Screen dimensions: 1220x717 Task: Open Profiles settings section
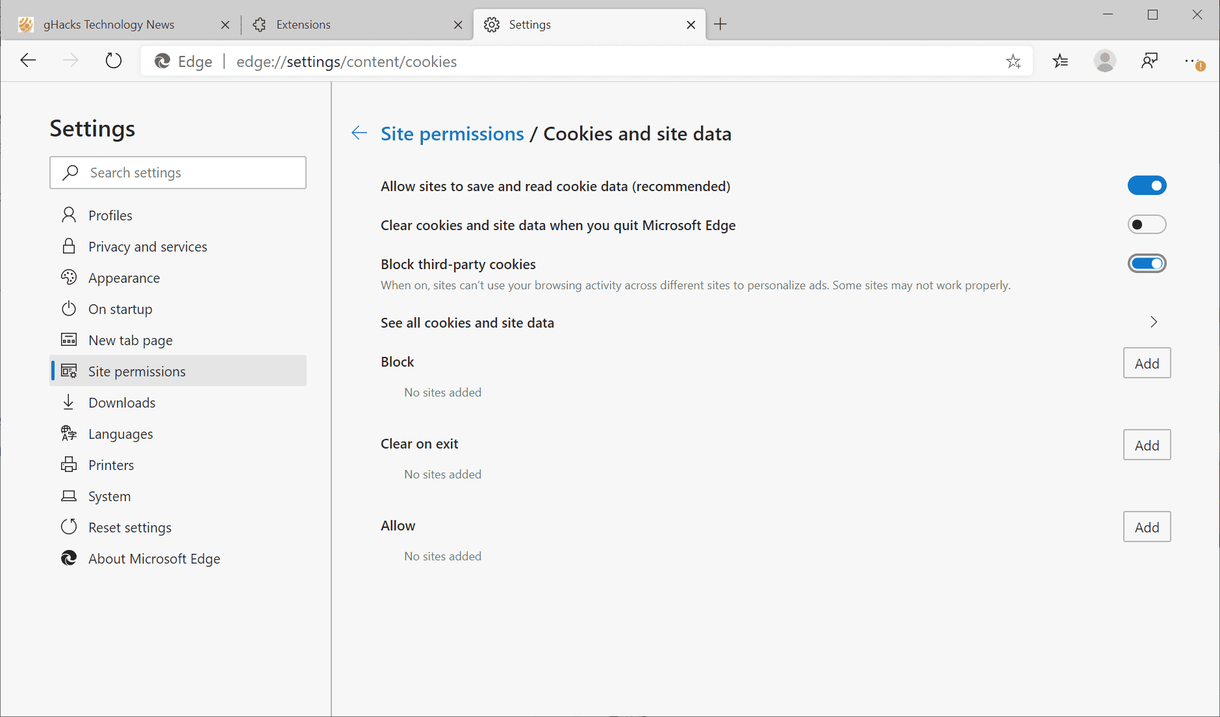[178, 215]
